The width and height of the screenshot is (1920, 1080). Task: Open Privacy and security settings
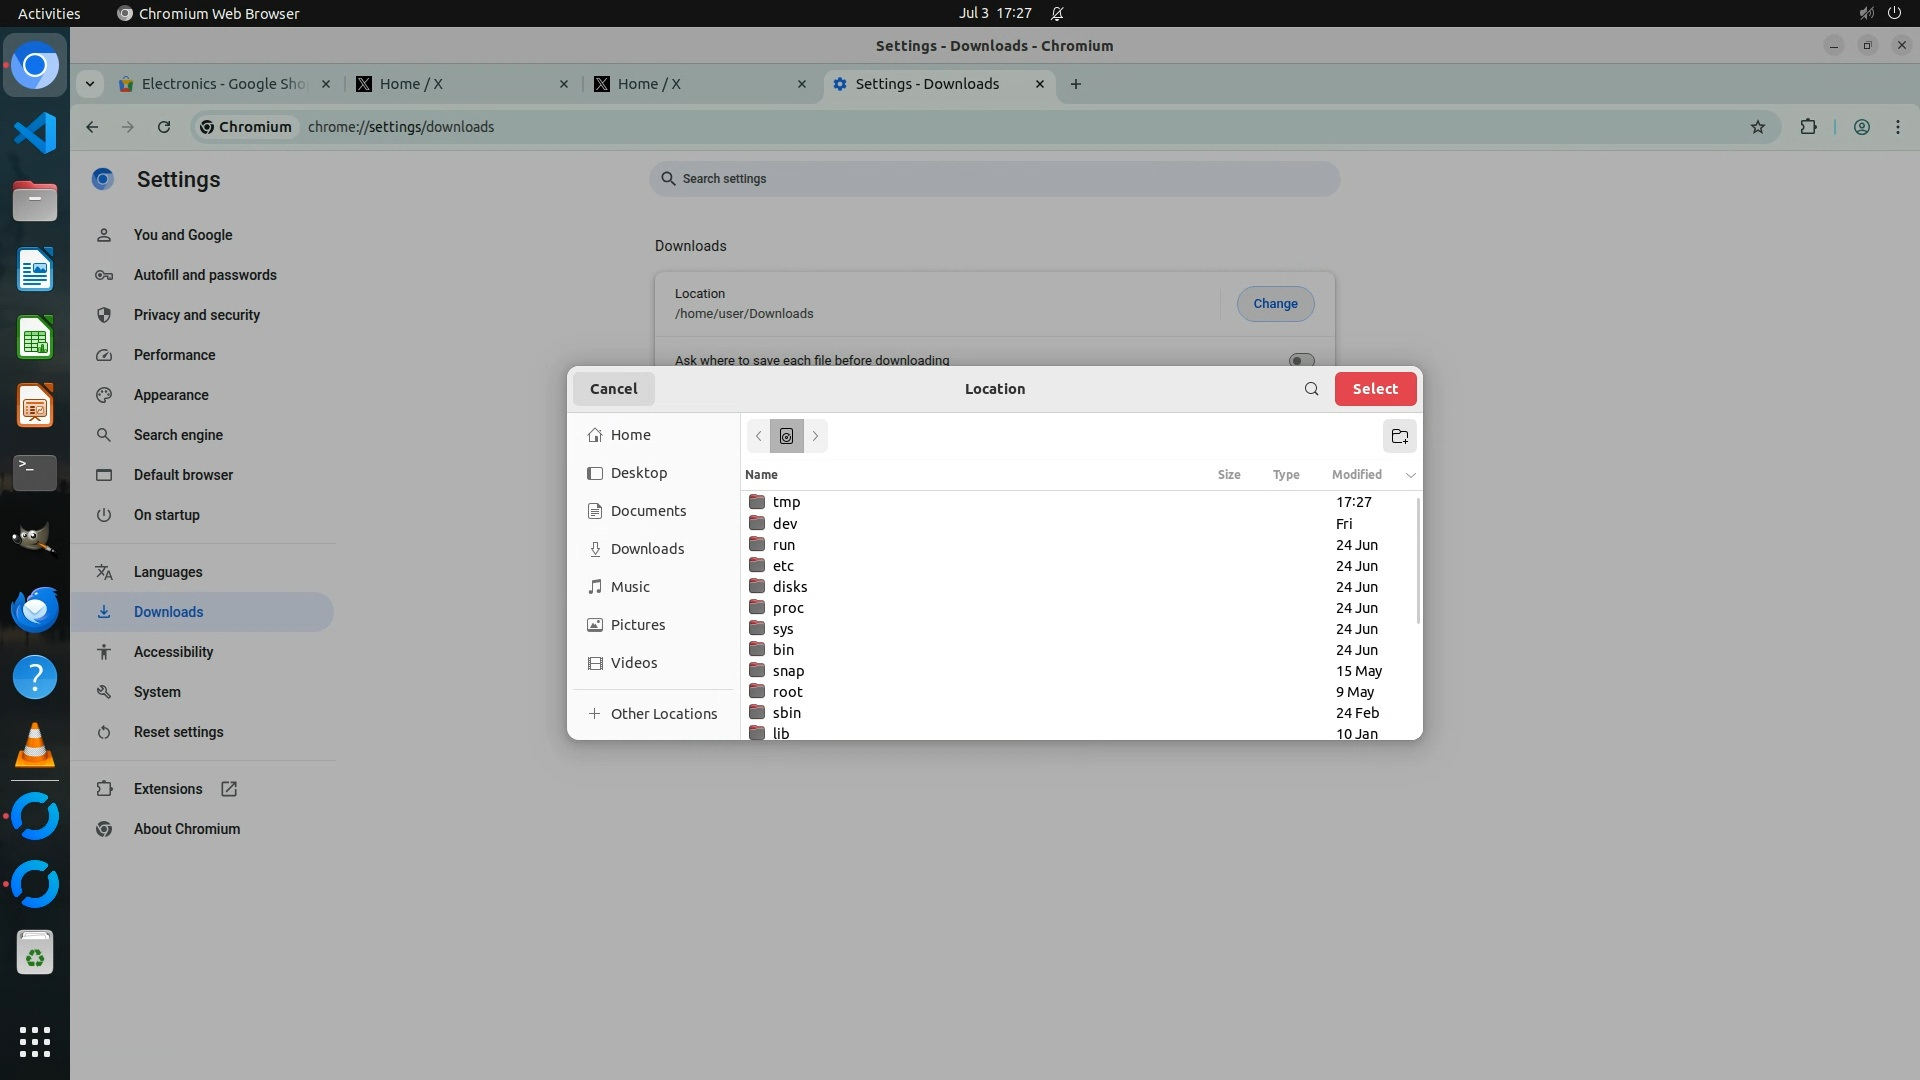click(196, 315)
